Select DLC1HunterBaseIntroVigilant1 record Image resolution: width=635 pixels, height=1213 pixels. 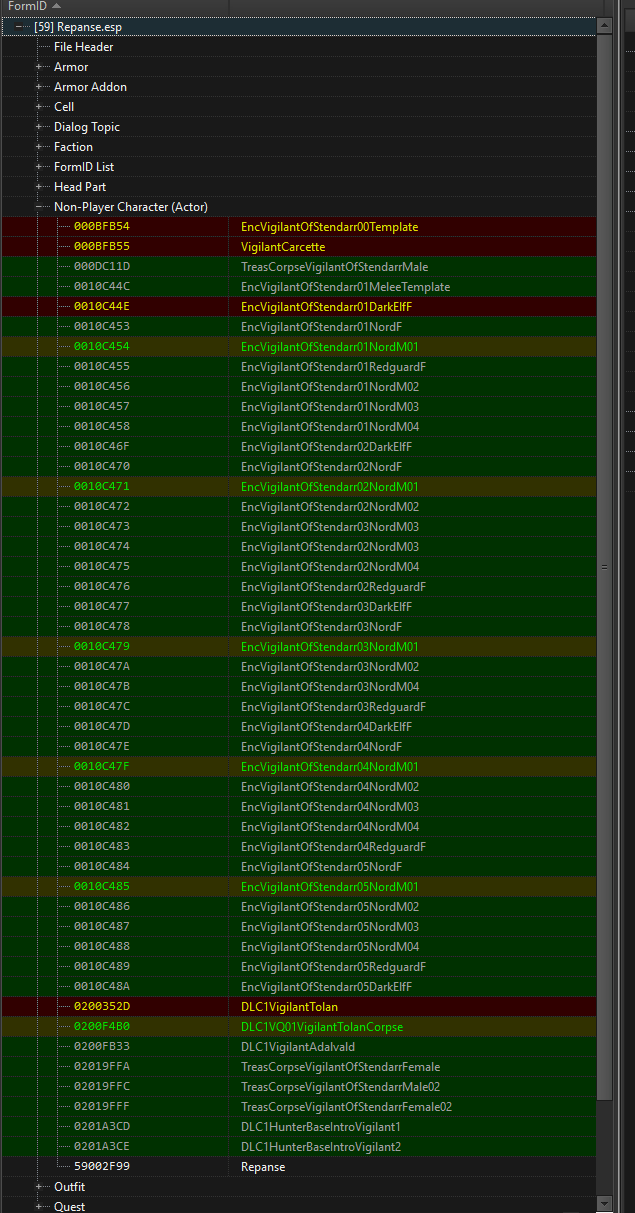click(299, 1127)
